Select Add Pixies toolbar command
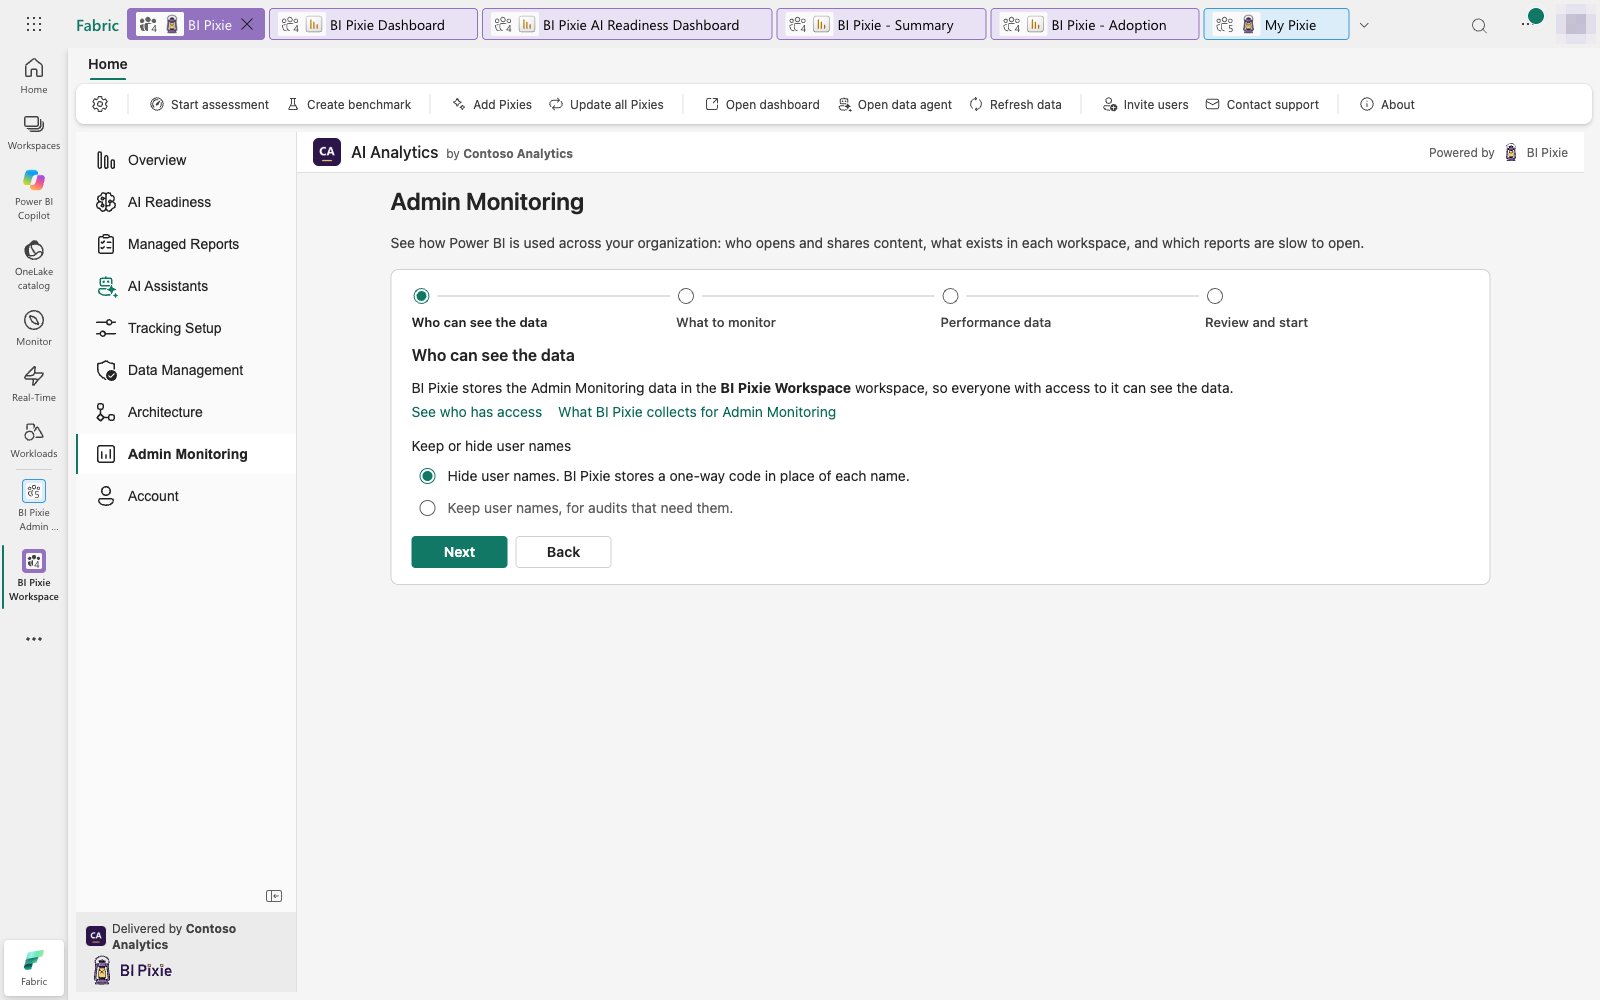The image size is (1600, 1000). pos(492,104)
